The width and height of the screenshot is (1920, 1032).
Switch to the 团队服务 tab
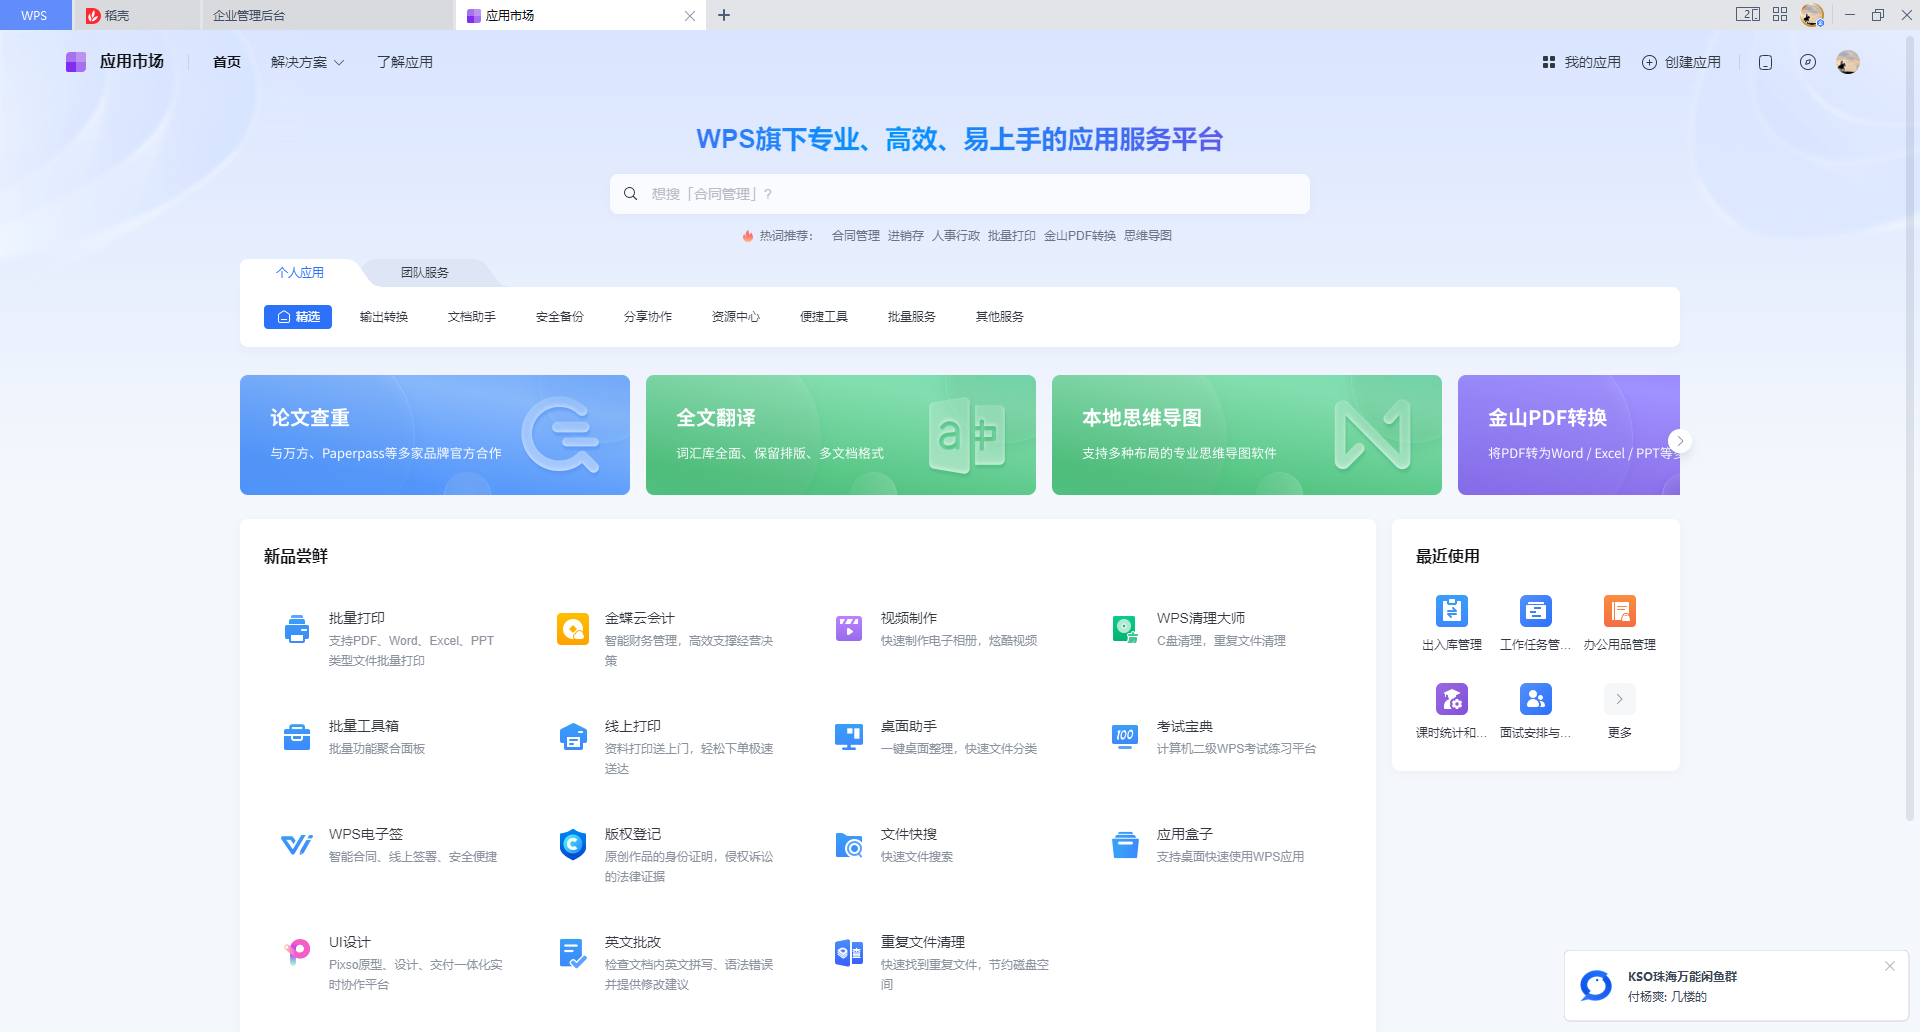click(x=425, y=273)
